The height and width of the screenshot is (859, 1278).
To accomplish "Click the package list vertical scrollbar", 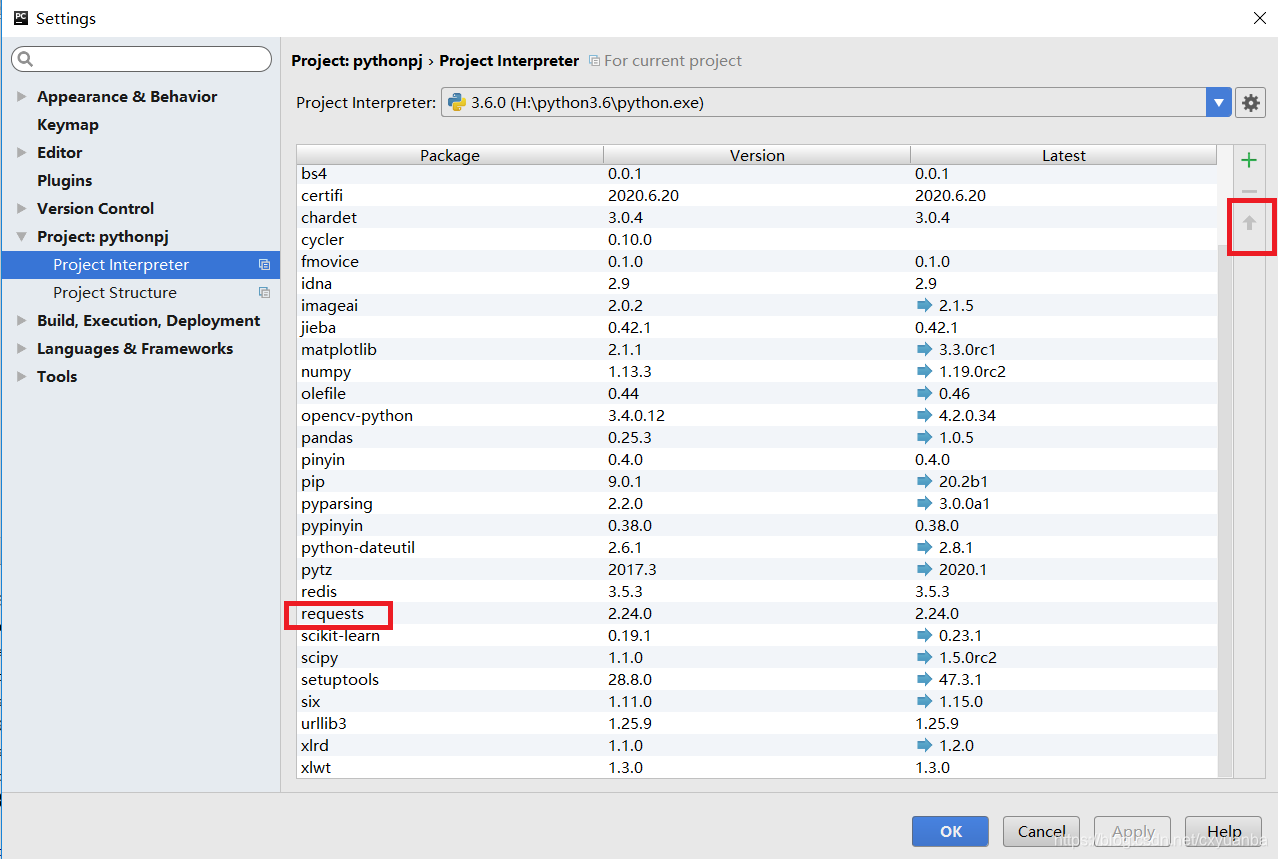I will 1224,510.
